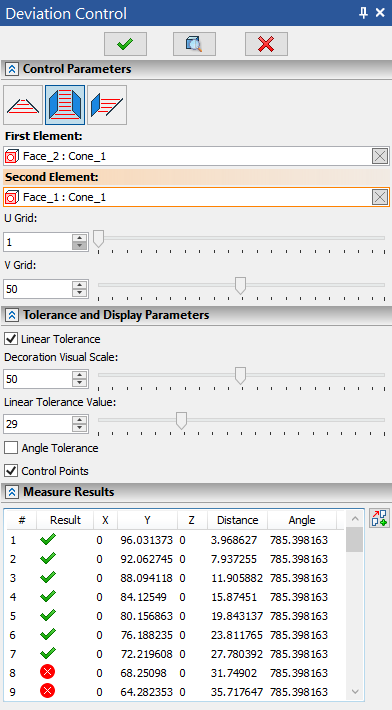Select the distance value 7.937255
392x710 pixels.
pos(234,559)
